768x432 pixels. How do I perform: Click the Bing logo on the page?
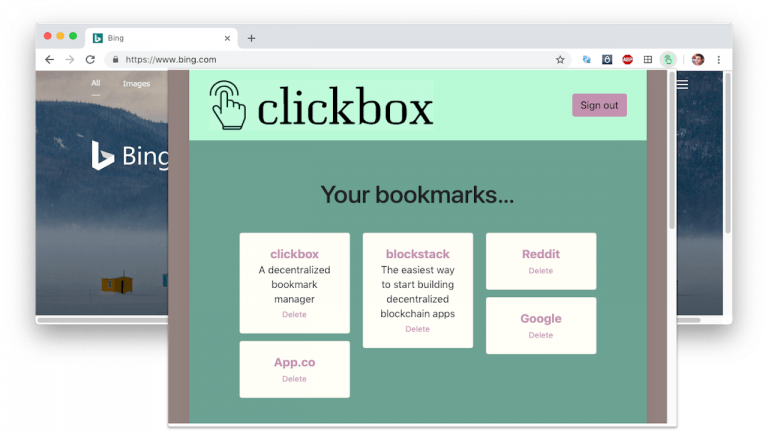[130, 156]
